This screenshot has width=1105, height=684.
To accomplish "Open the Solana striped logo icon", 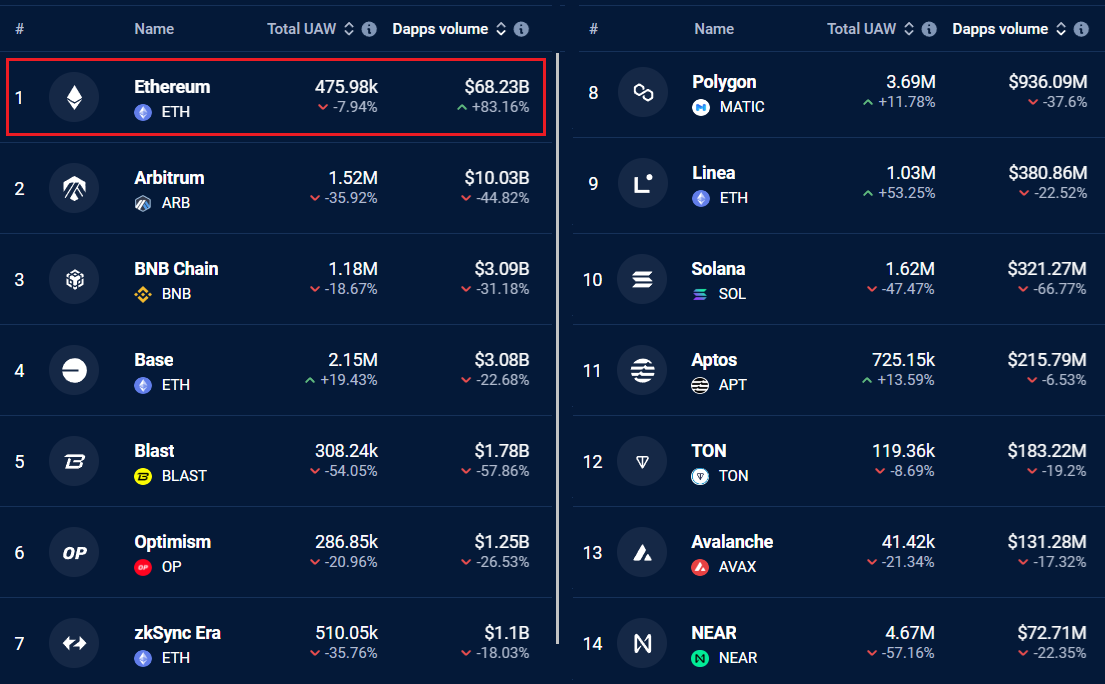I will [x=642, y=279].
